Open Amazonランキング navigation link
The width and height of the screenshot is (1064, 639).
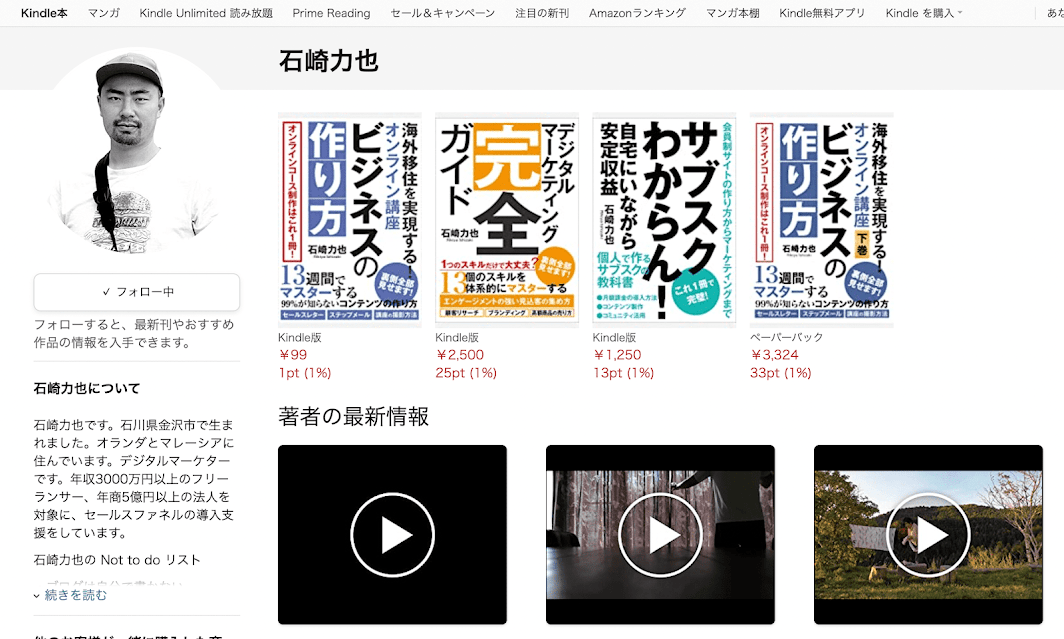click(637, 13)
